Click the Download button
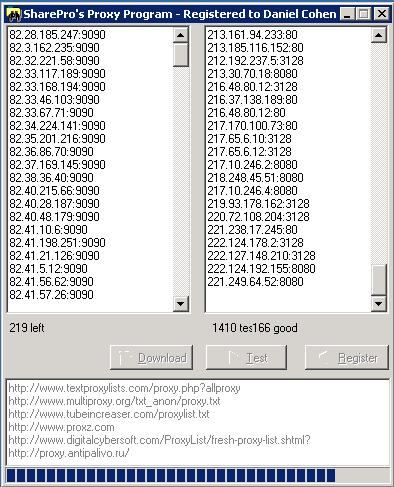Image resolution: width=394 pixels, height=487 pixels. (x=151, y=358)
